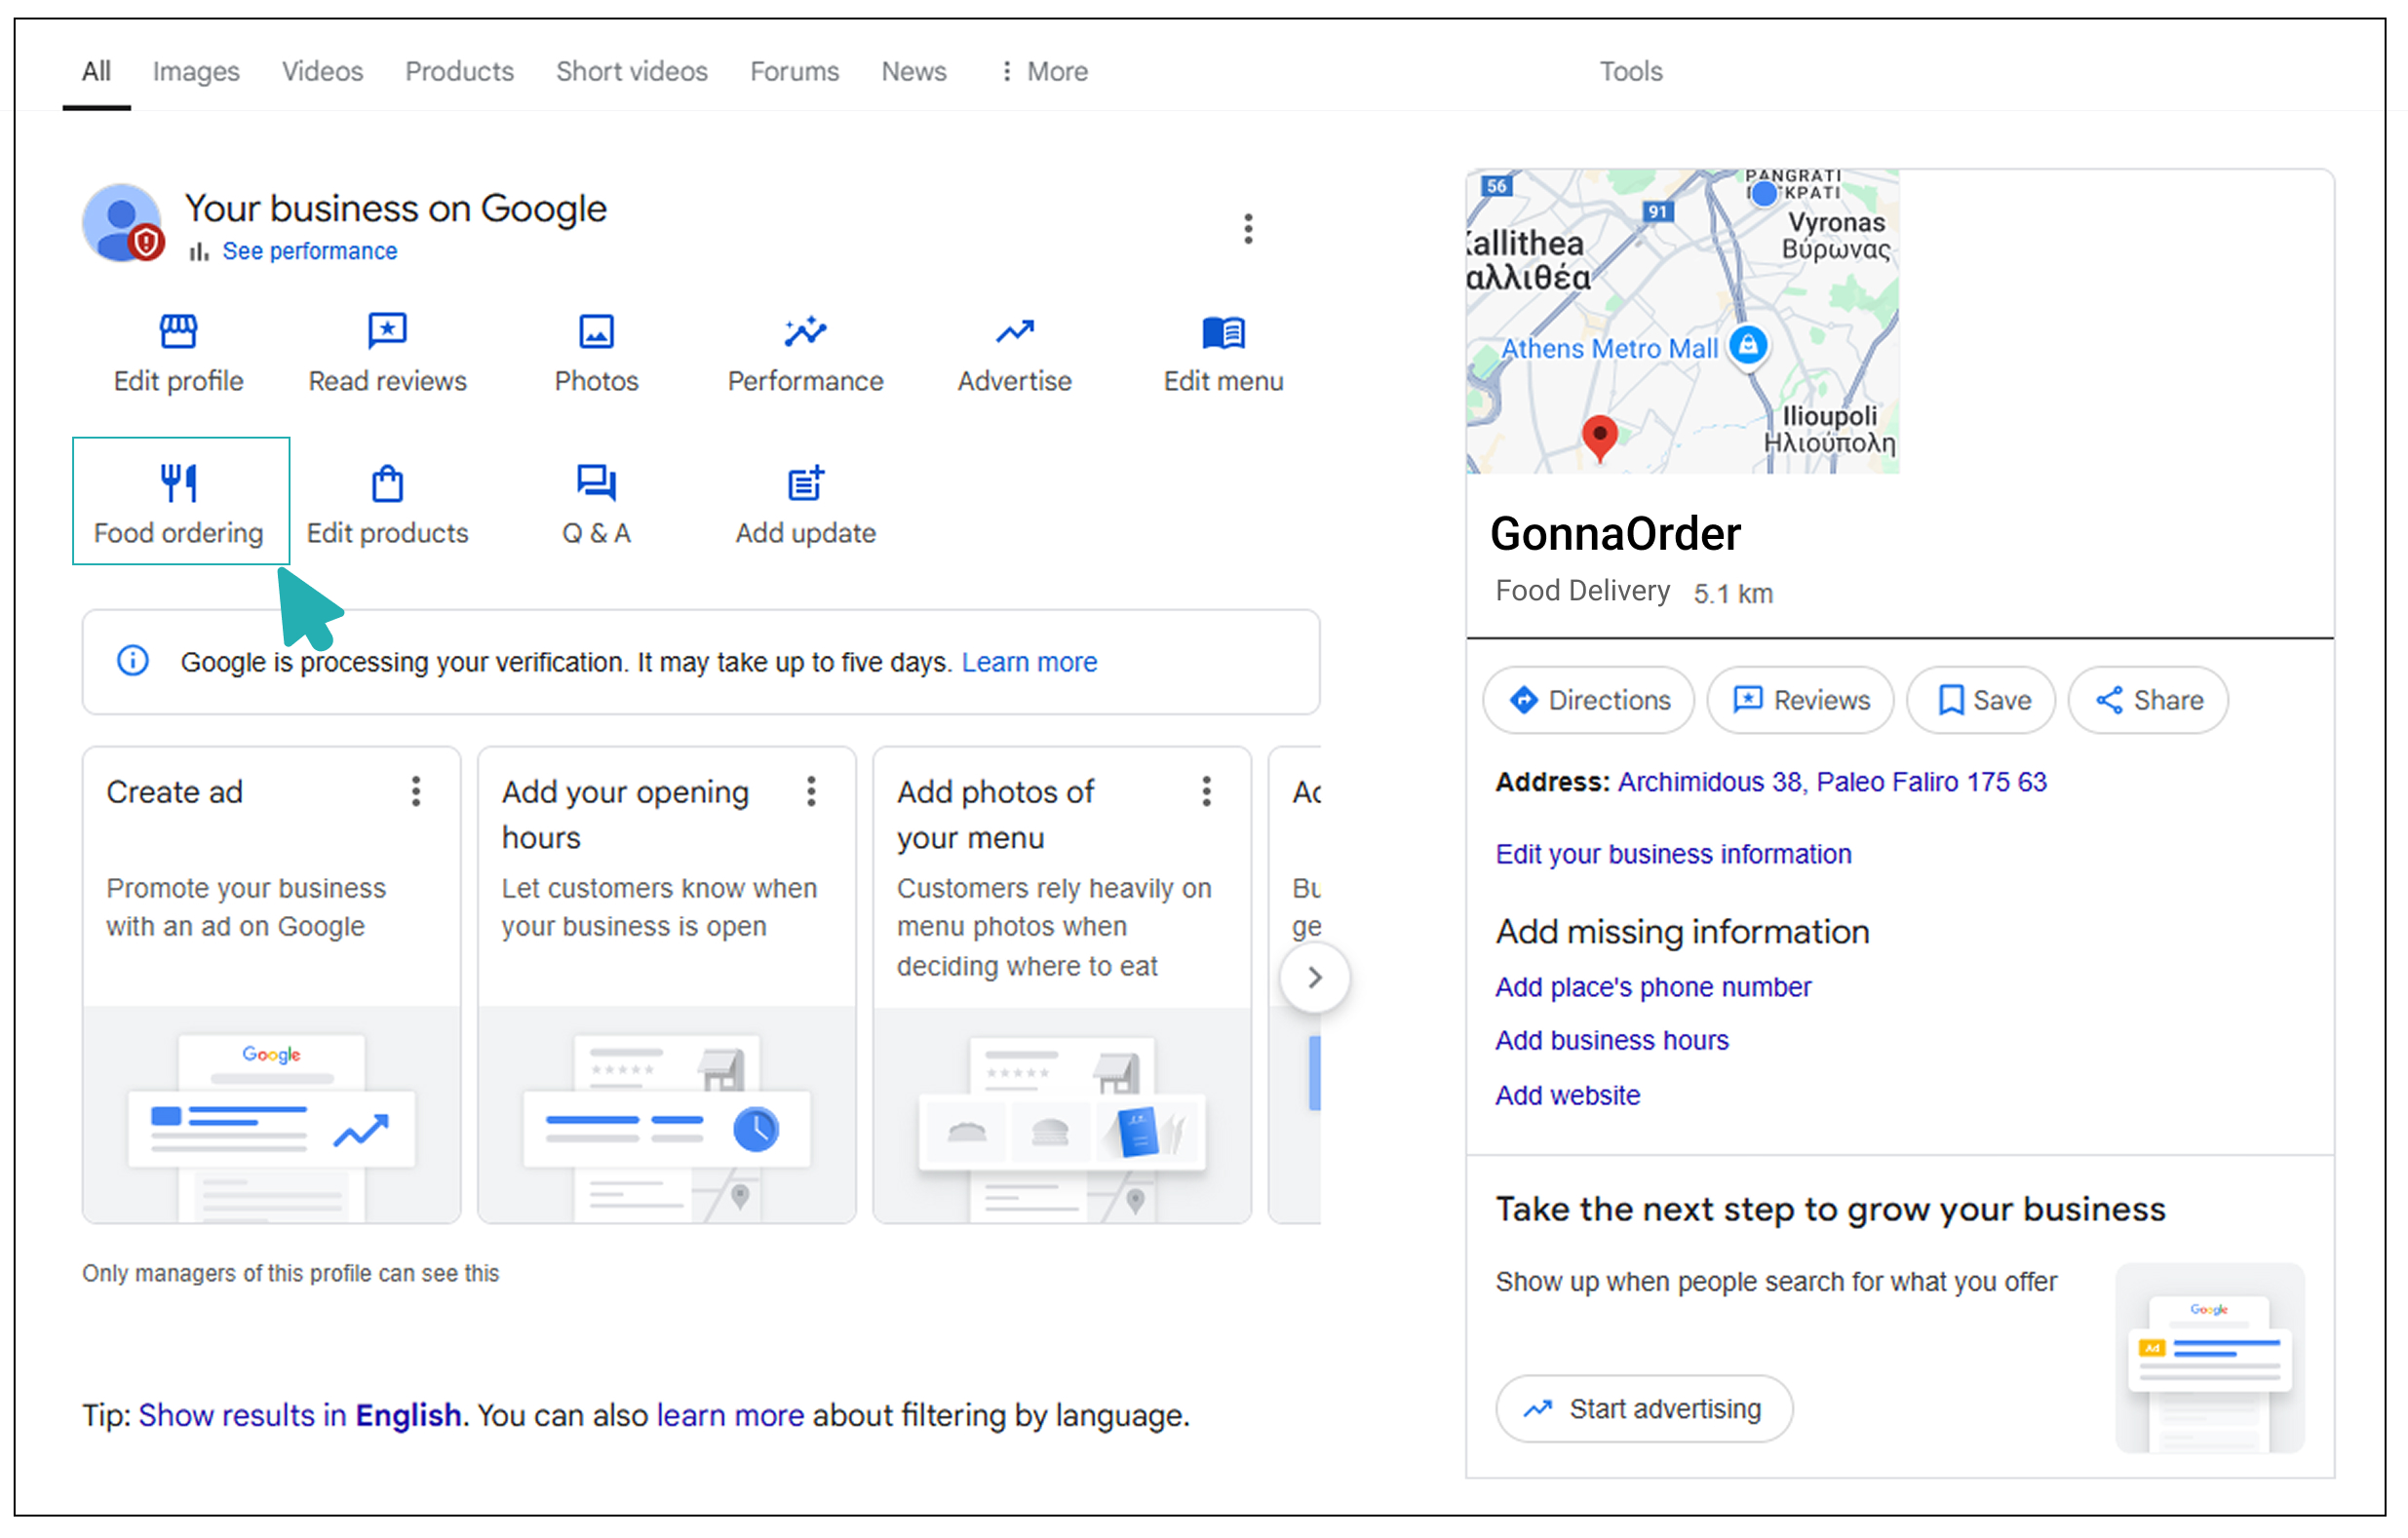This screenshot has height=1538, width=2408.
Task: Open Read reviews star icon
Action: coord(387,331)
